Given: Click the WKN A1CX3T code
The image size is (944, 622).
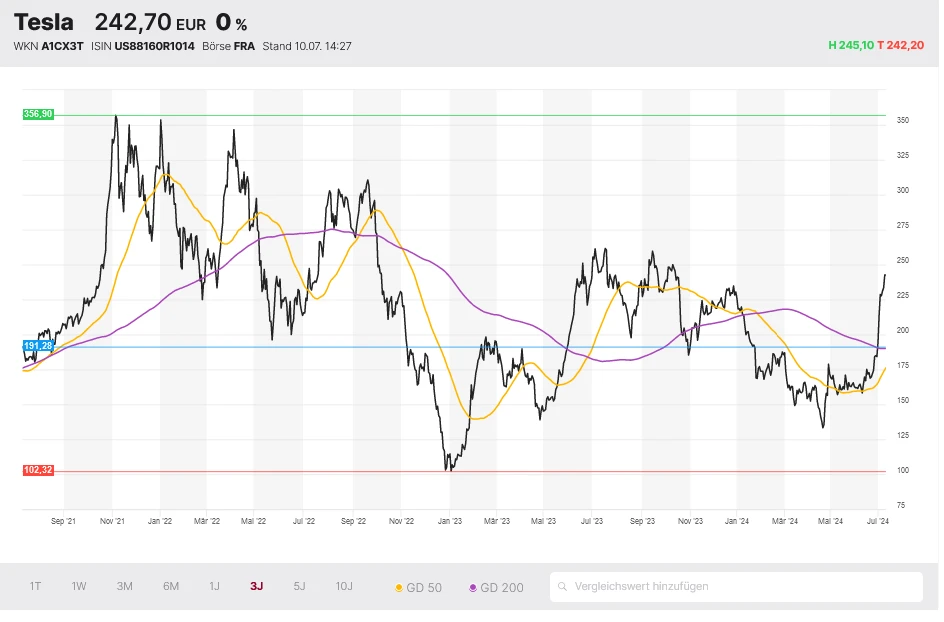Looking at the screenshot, I should point(62,46).
